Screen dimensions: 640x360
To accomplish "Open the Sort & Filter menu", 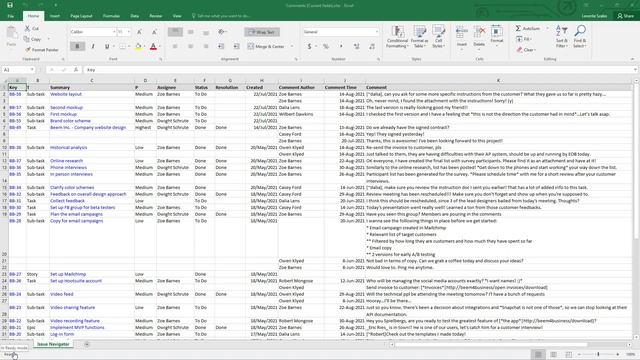I will [562, 37].
